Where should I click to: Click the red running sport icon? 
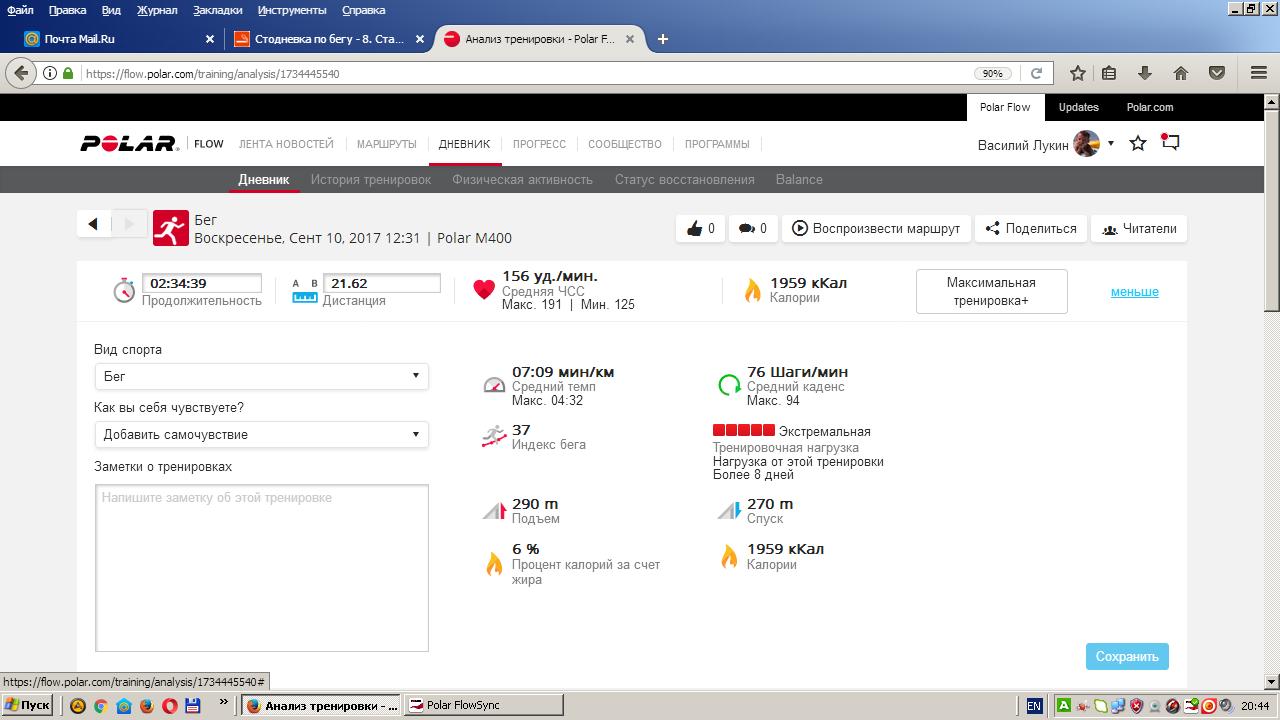(170, 228)
